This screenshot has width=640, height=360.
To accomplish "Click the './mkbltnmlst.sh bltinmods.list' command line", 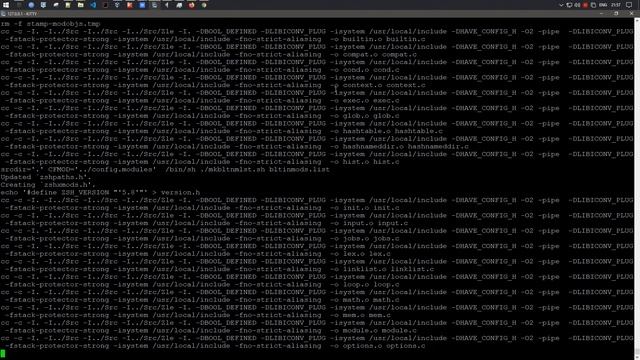I will (x=165, y=169).
